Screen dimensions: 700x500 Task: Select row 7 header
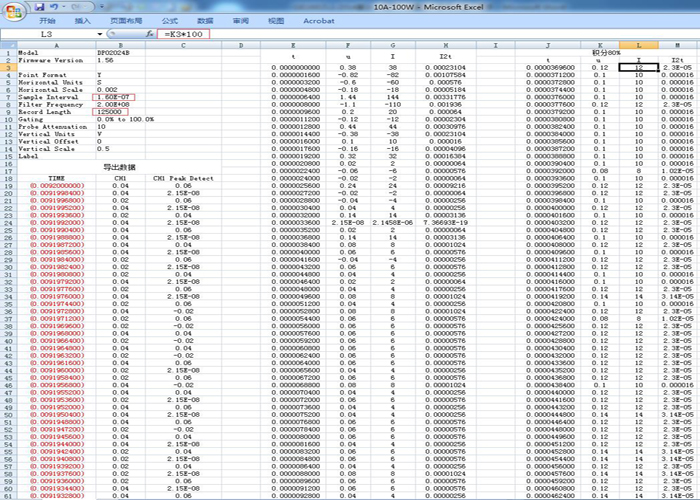8,97
